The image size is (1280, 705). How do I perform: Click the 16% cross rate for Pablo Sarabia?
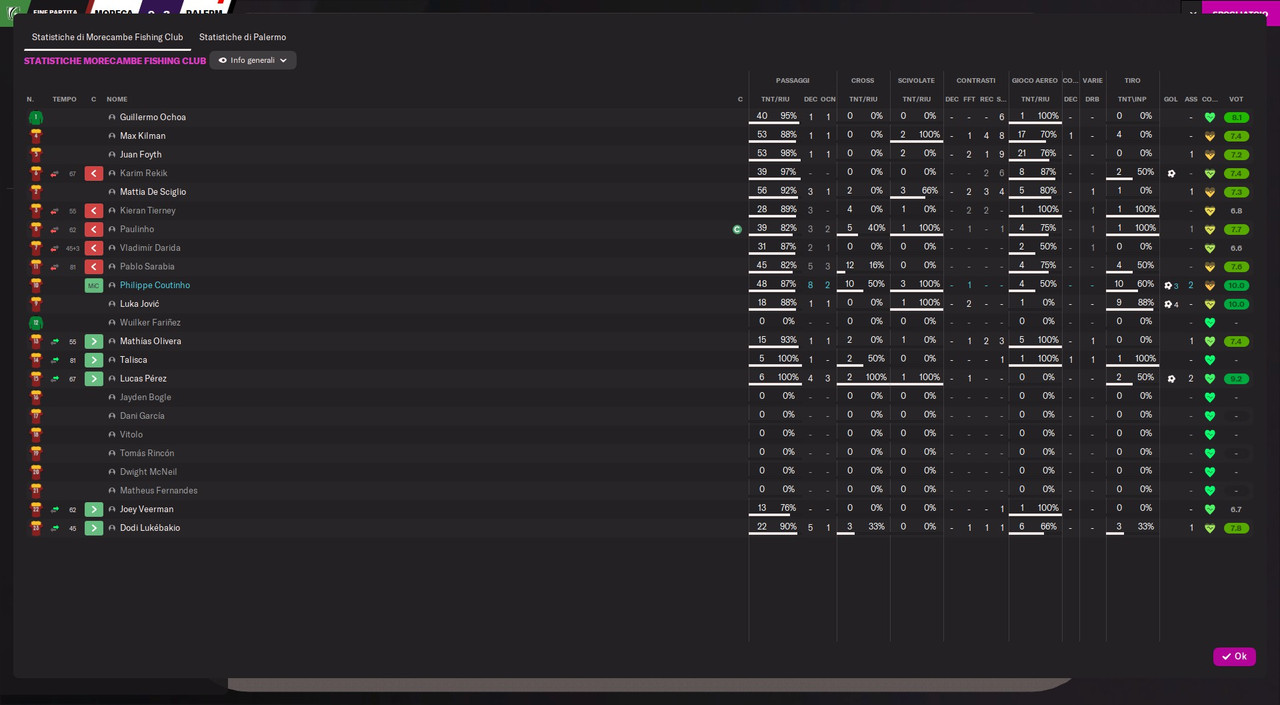click(x=877, y=266)
